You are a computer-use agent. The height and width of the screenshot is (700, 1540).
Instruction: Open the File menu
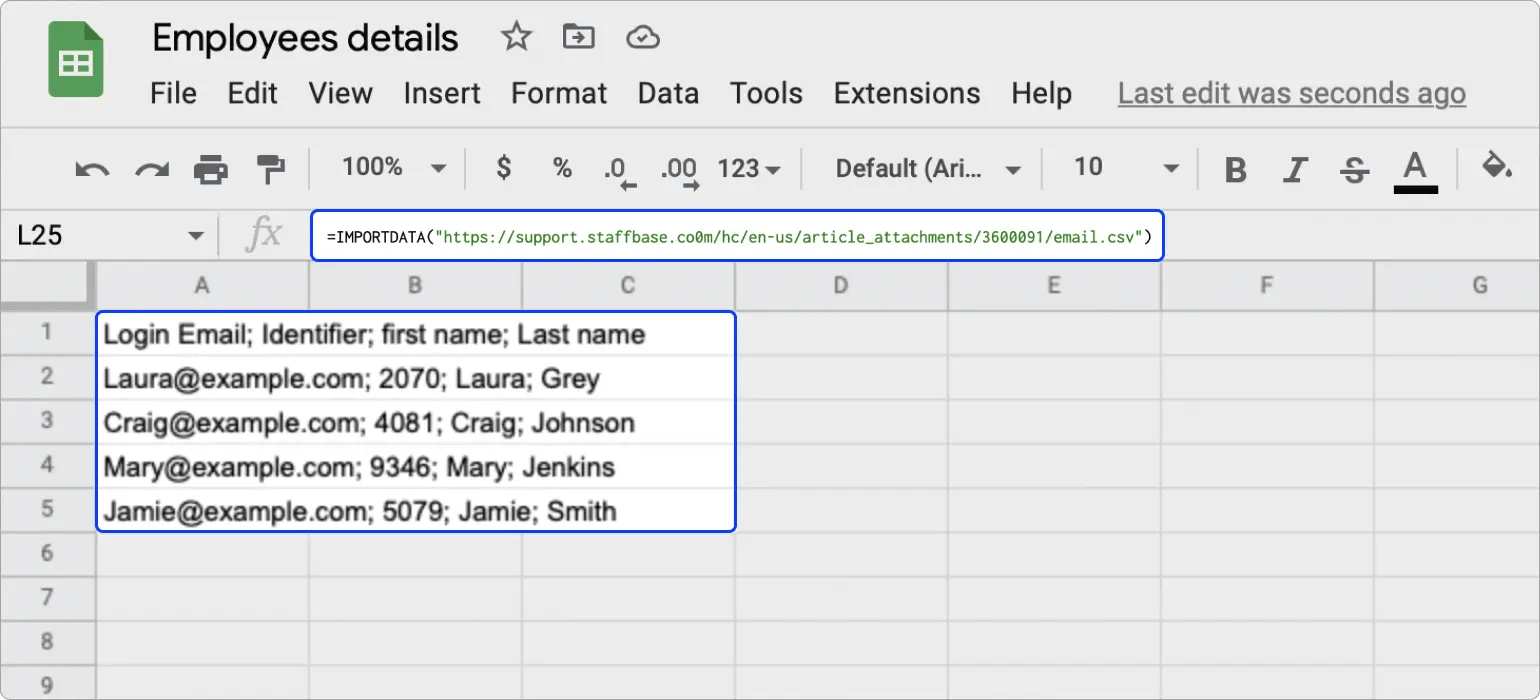[x=173, y=94]
